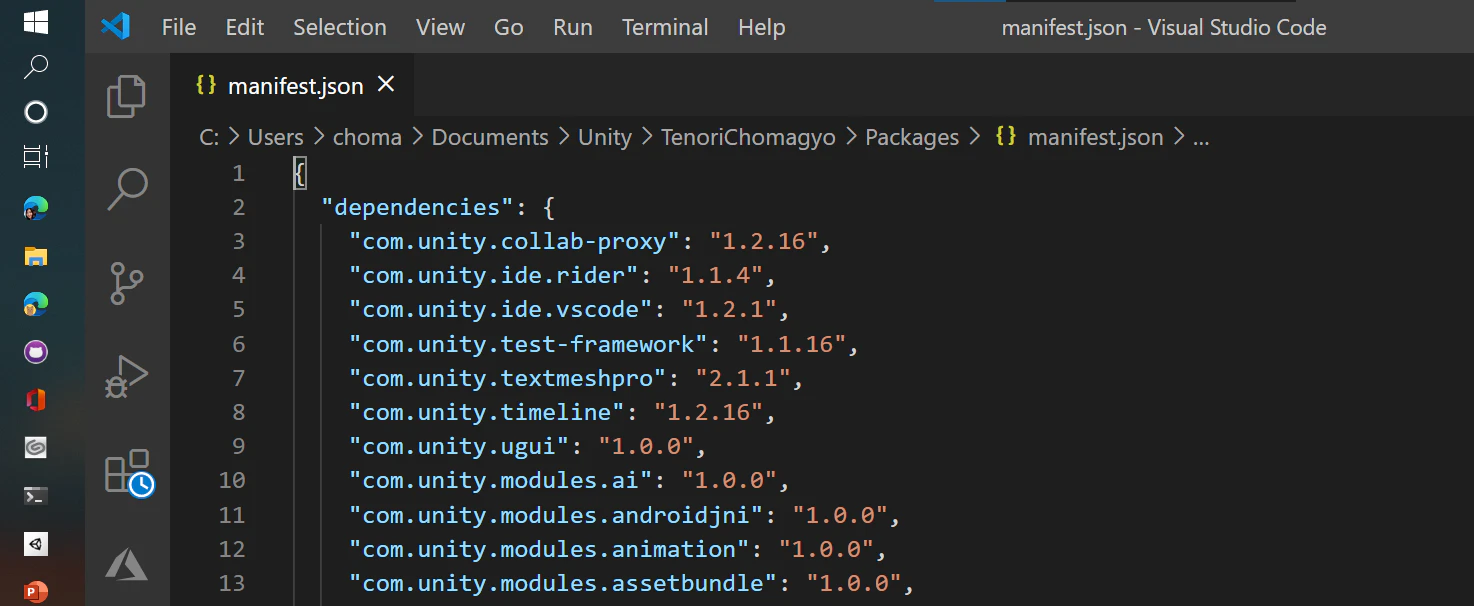This screenshot has height=606, width=1474.
Task: Click the Packages breadcrumb segment
Action: (912, 138)
